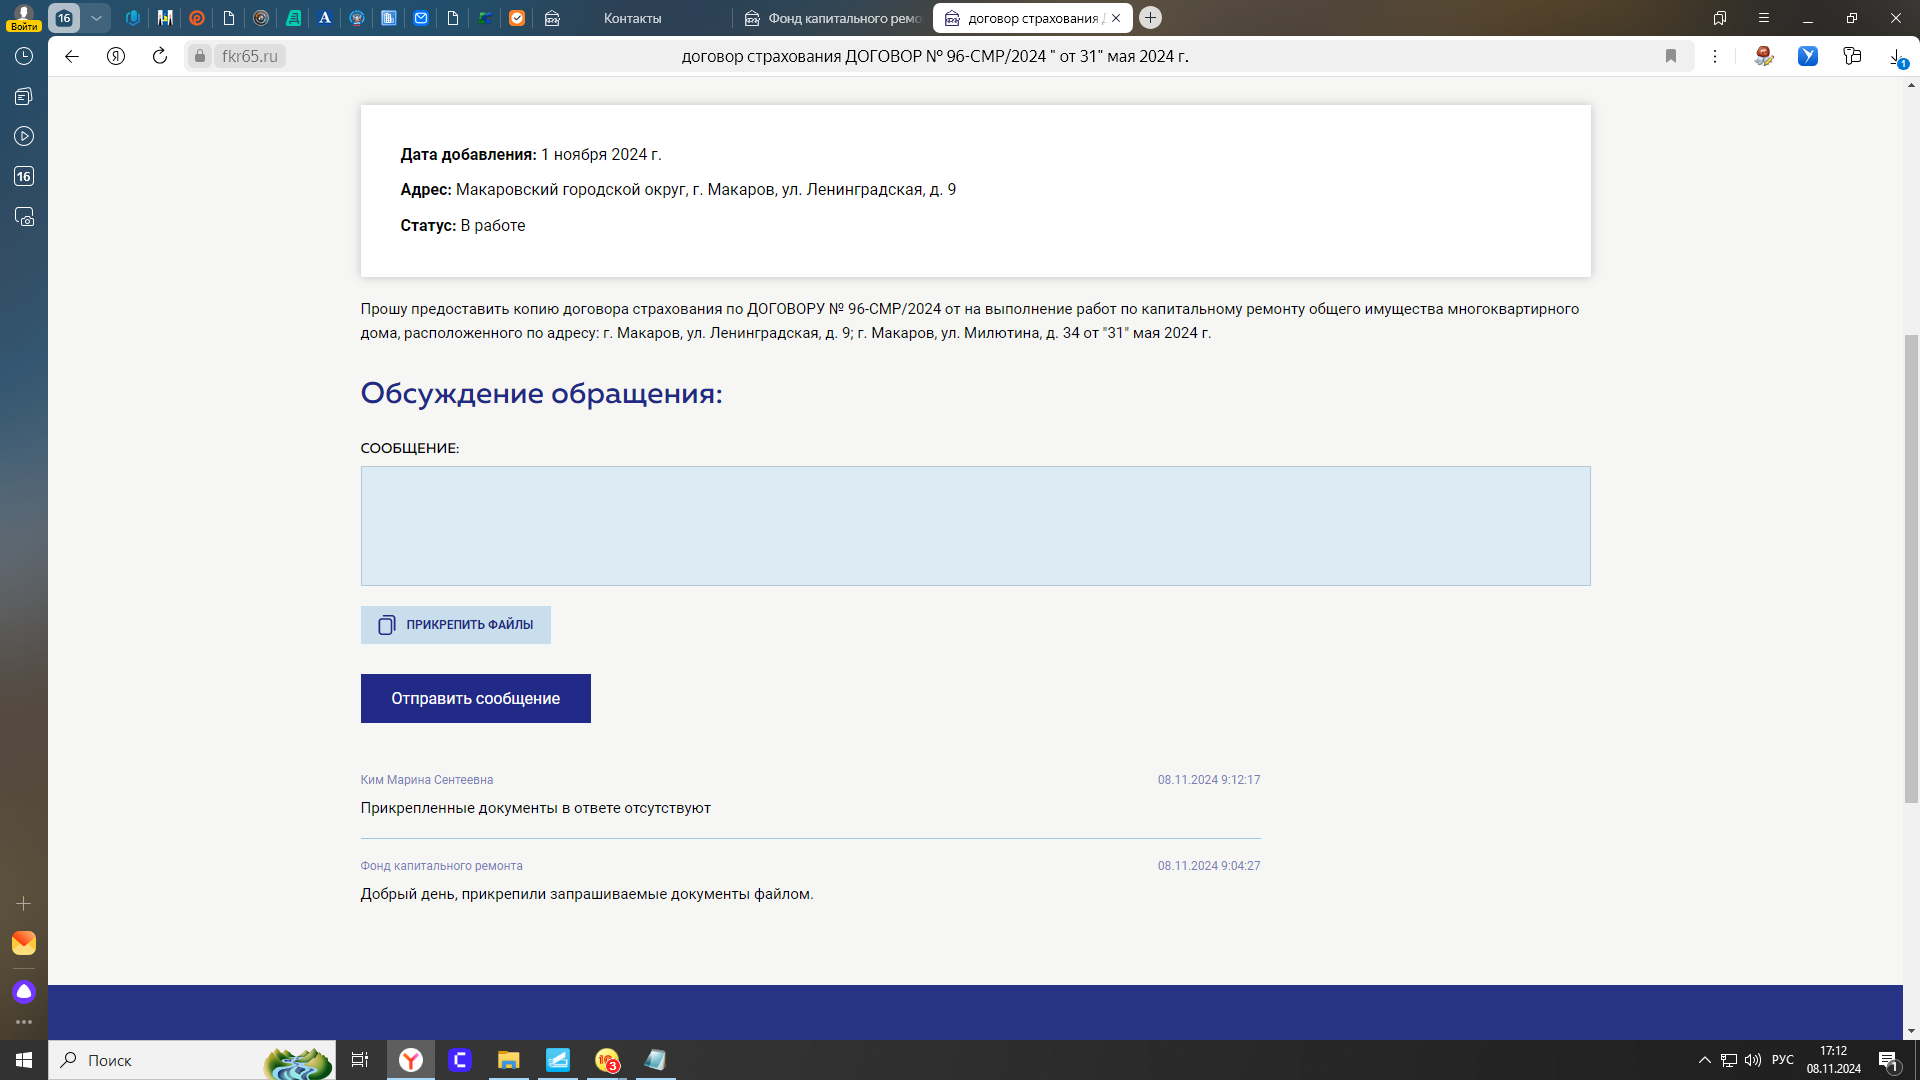The height and width of the screenshot is (1080, 1920).
Task: Click the Обсуждение обращения heading
Action: 541,394
